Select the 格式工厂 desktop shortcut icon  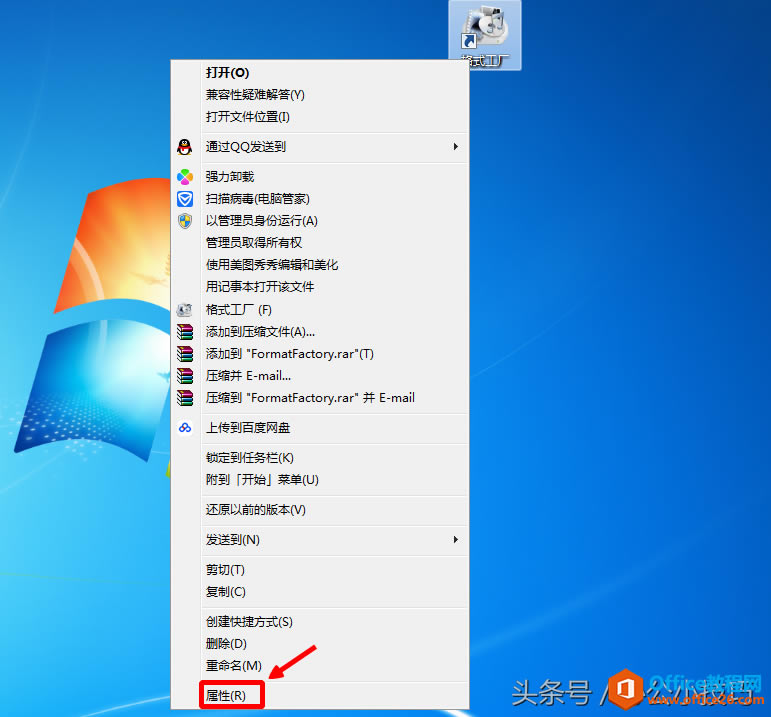tap(485, 35)
